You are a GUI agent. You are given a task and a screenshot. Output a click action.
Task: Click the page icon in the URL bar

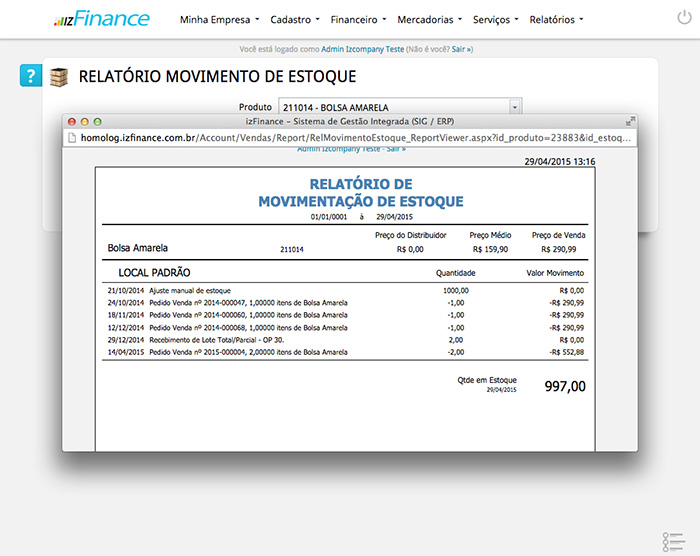pos(73,137)
